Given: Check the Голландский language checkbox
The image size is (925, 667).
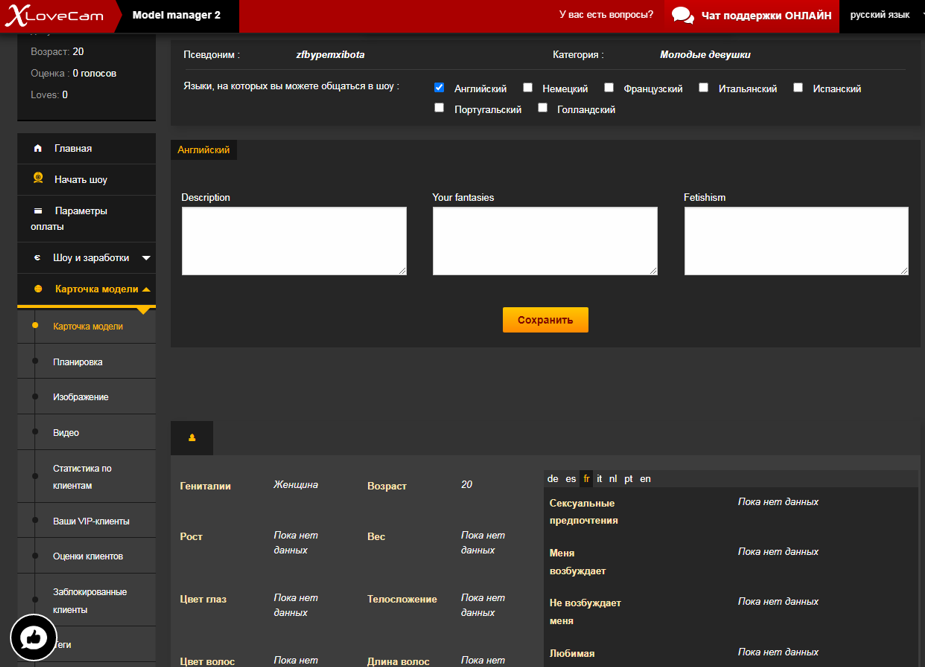Looking at the screenshot, I should pos(543,108).
